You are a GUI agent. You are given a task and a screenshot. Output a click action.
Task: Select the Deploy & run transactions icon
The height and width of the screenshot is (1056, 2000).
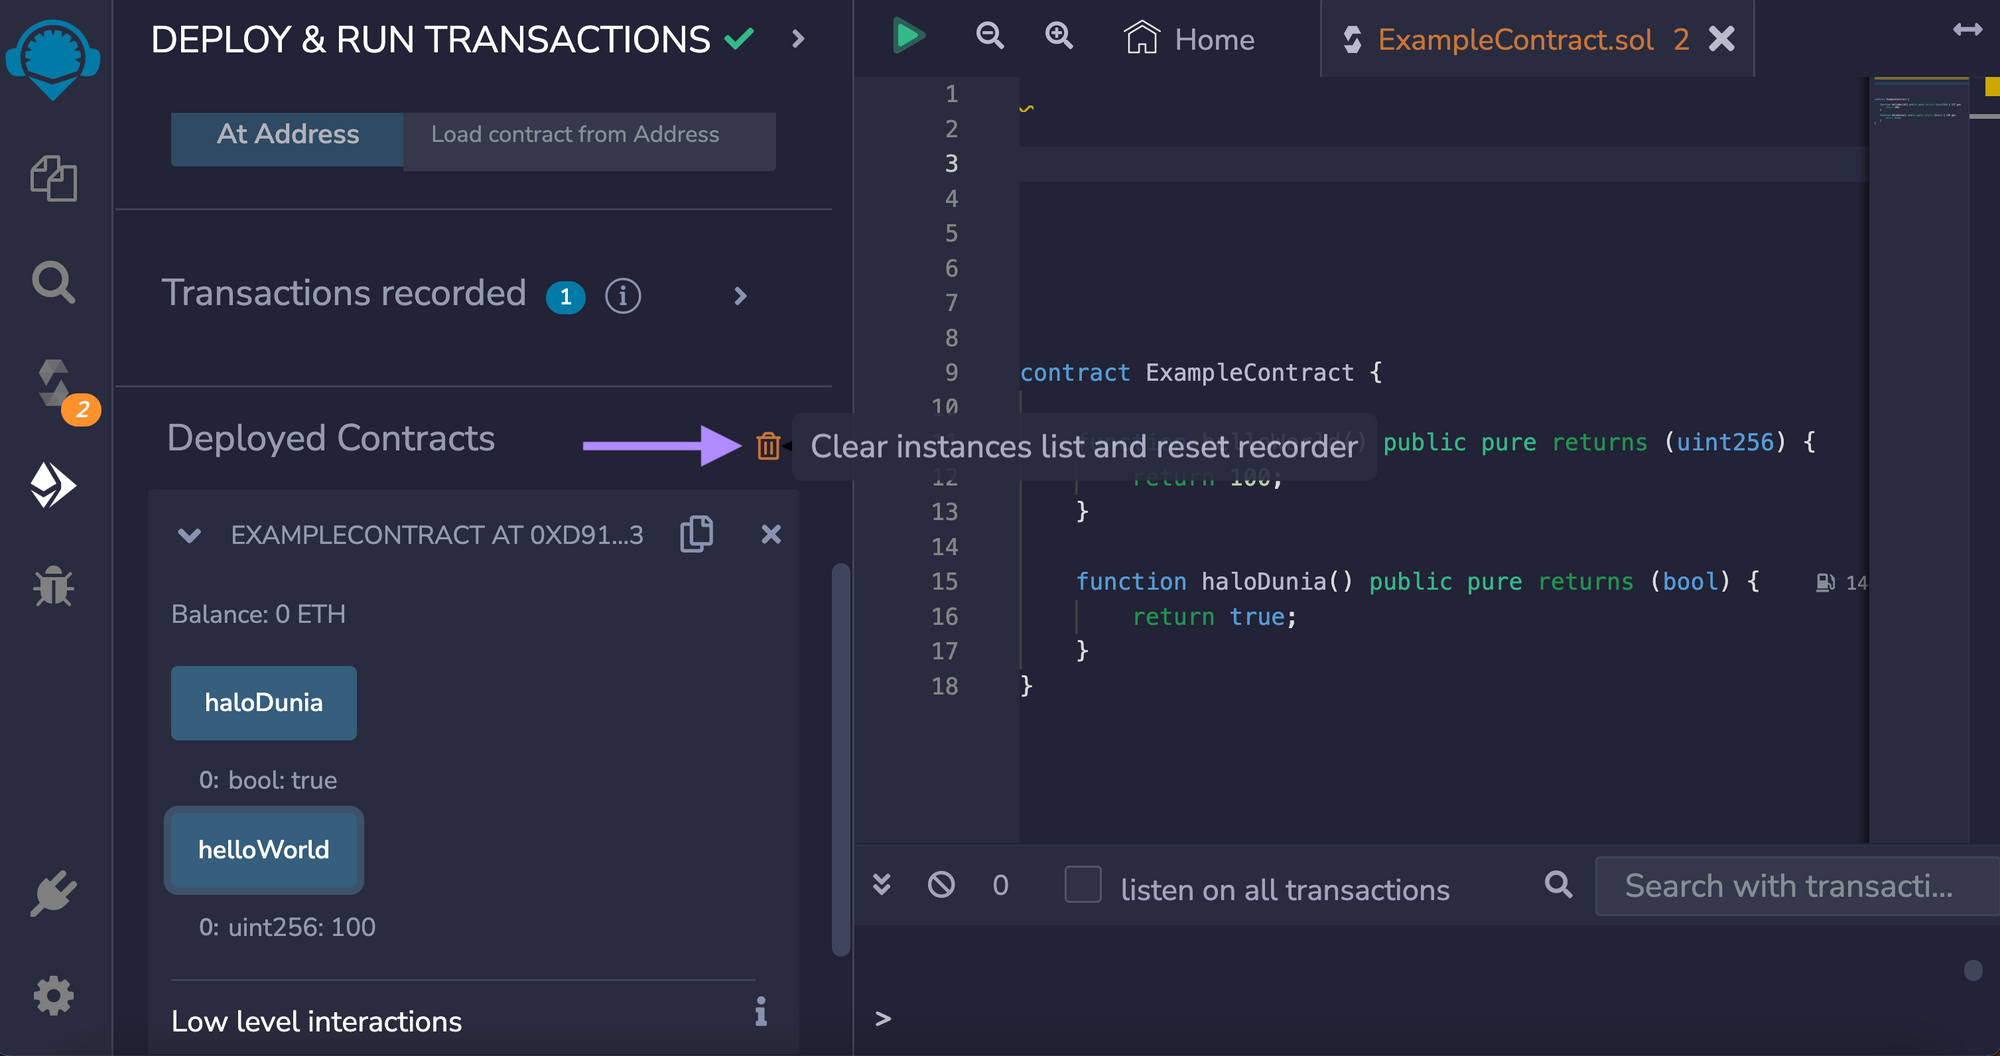click(55, 485)
